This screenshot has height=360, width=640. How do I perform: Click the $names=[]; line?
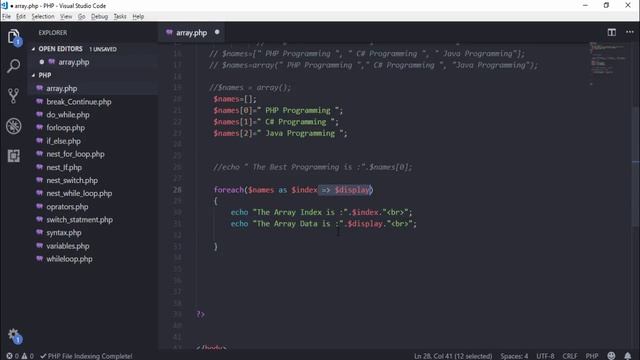pos(235,99)
